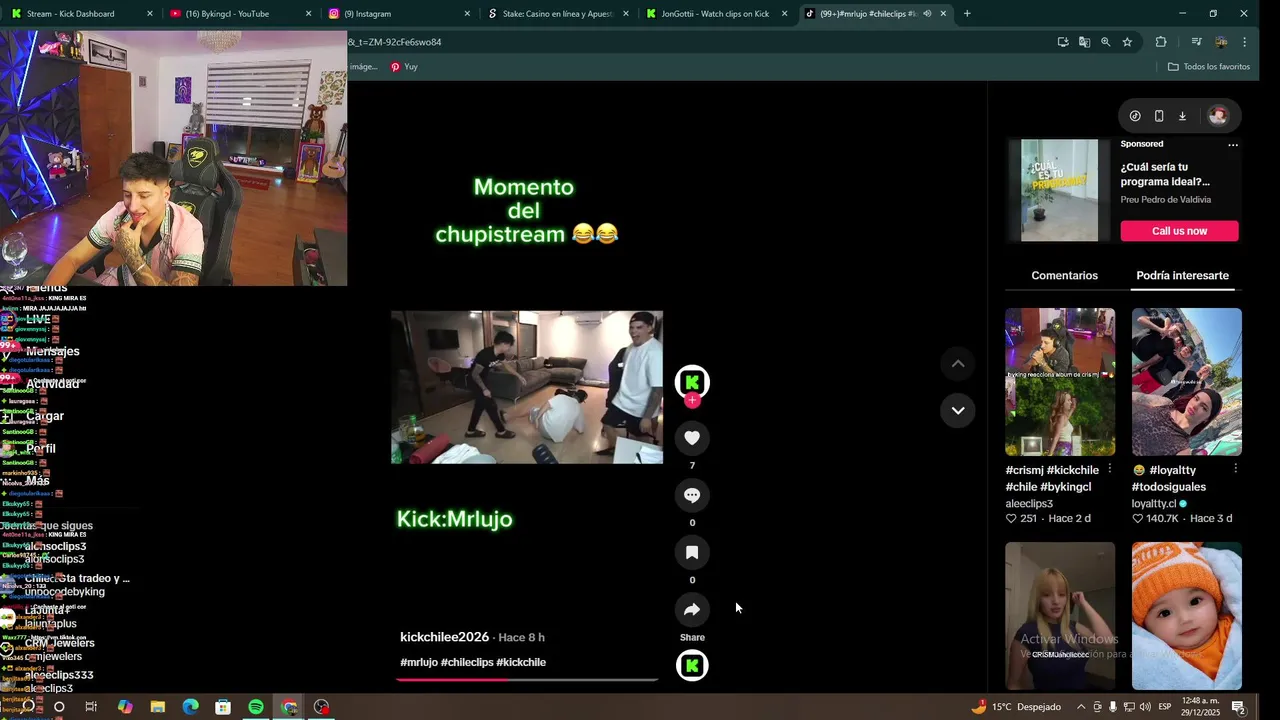
Task: Click the address bar URL field
Action: [696, 42]
